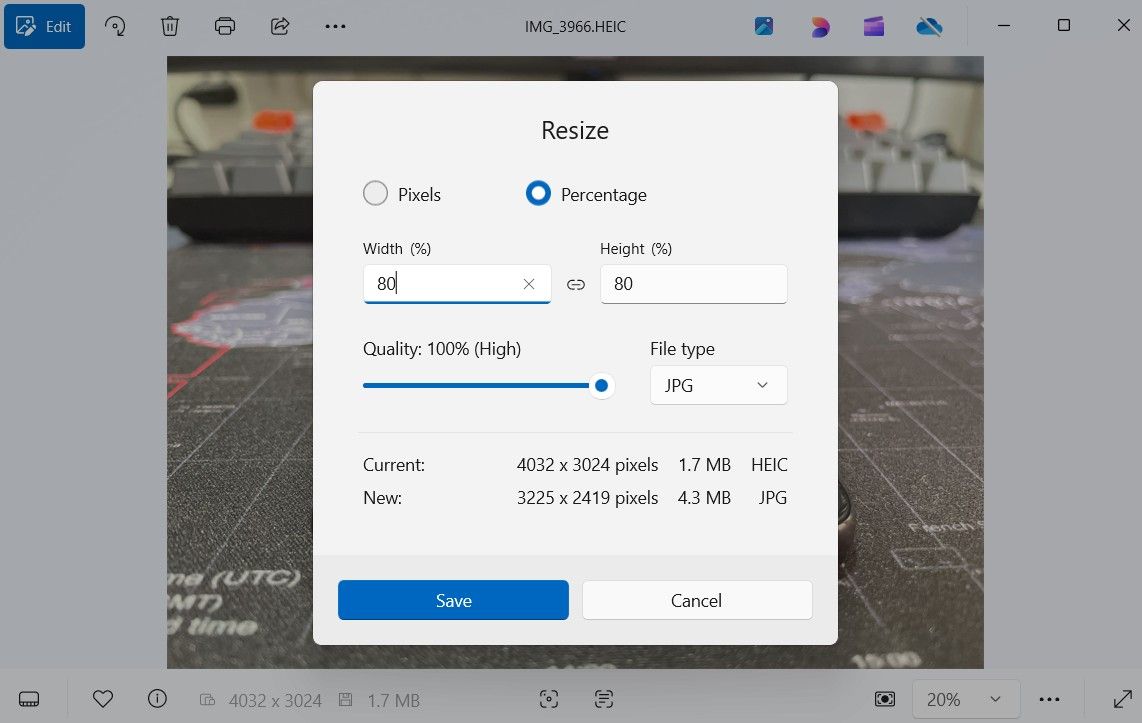Image resolution: width=1142 pixels, height=723 pixels.
Task: Expand the 20% zoom level dropdown
Action: click(x=965, y=699)
